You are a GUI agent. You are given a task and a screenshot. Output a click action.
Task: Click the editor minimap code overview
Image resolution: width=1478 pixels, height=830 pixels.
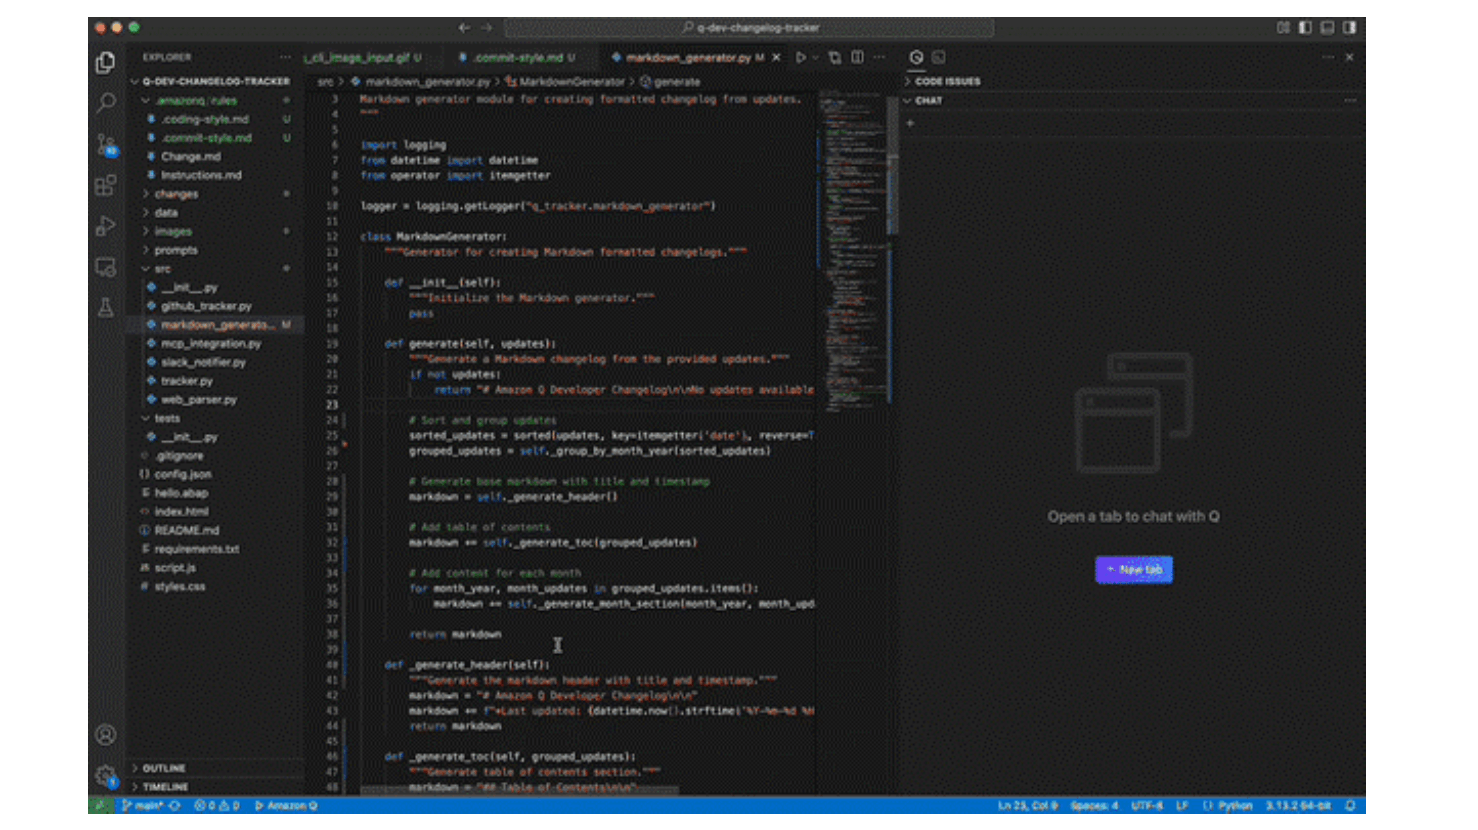tap(851, 250)
